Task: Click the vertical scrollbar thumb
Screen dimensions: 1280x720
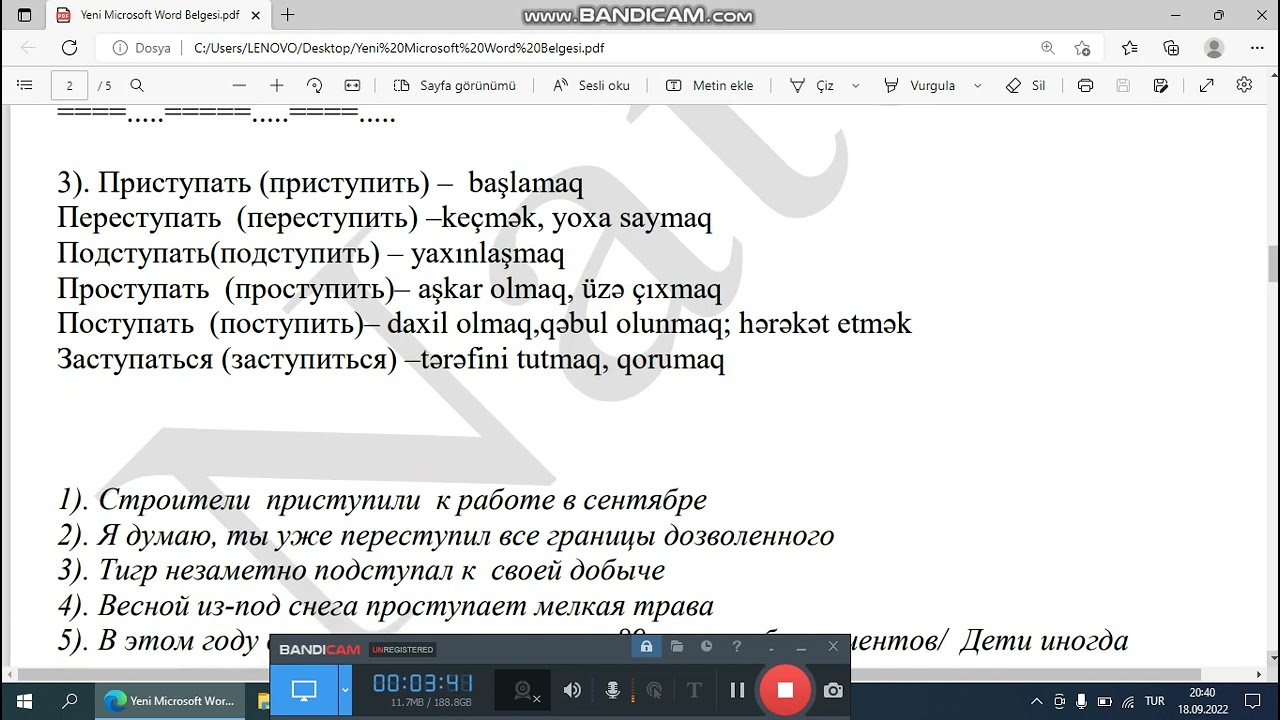Action: 1272,264
